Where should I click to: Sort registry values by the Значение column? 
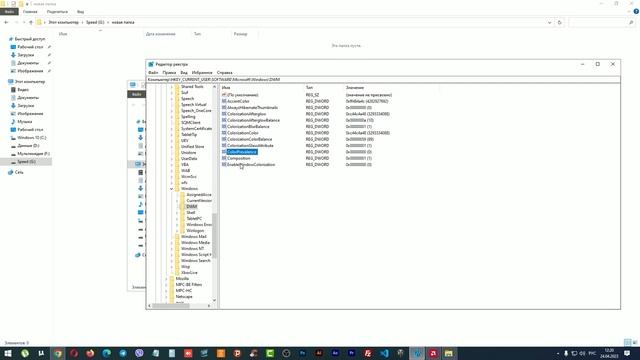coord(355,87)
